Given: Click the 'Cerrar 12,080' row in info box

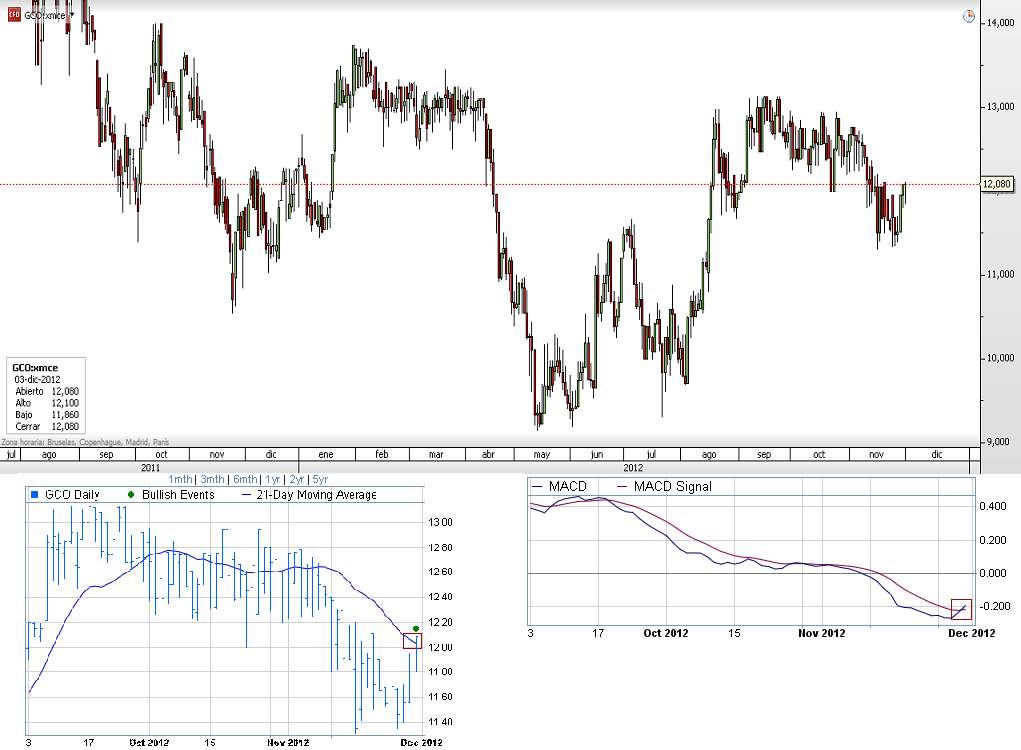Looking at the screenshot, I should pyautogui.click(x=47, y=426).
